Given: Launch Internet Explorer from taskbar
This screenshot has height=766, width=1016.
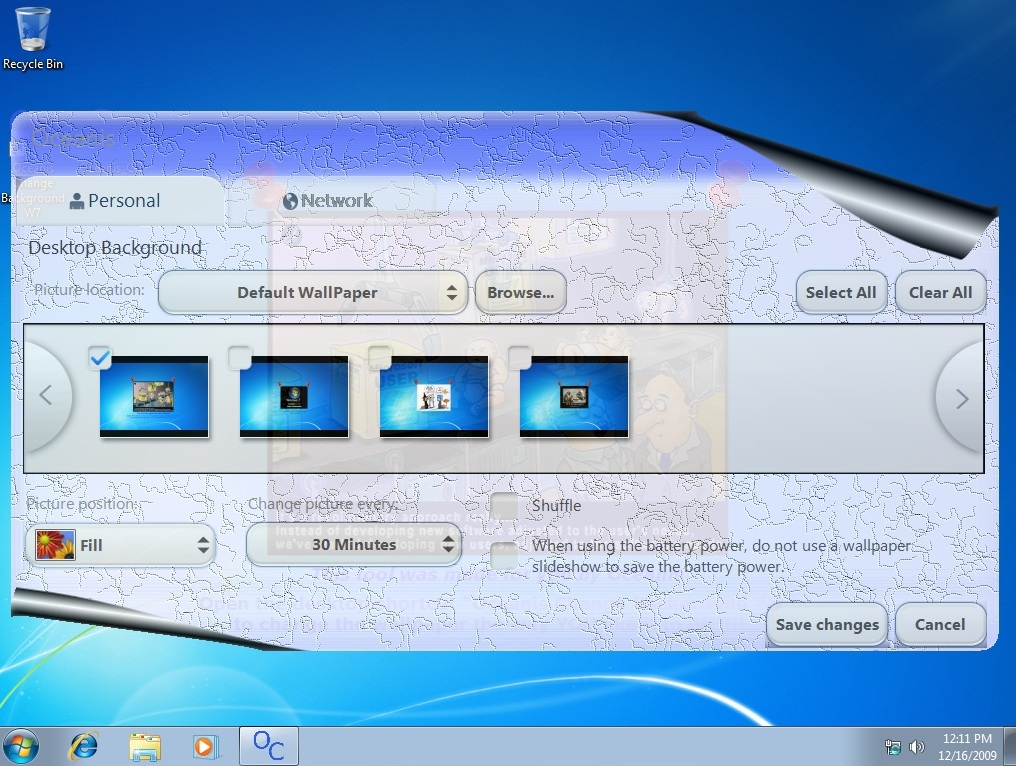Looking at the screenshot, I should [84, 747].
